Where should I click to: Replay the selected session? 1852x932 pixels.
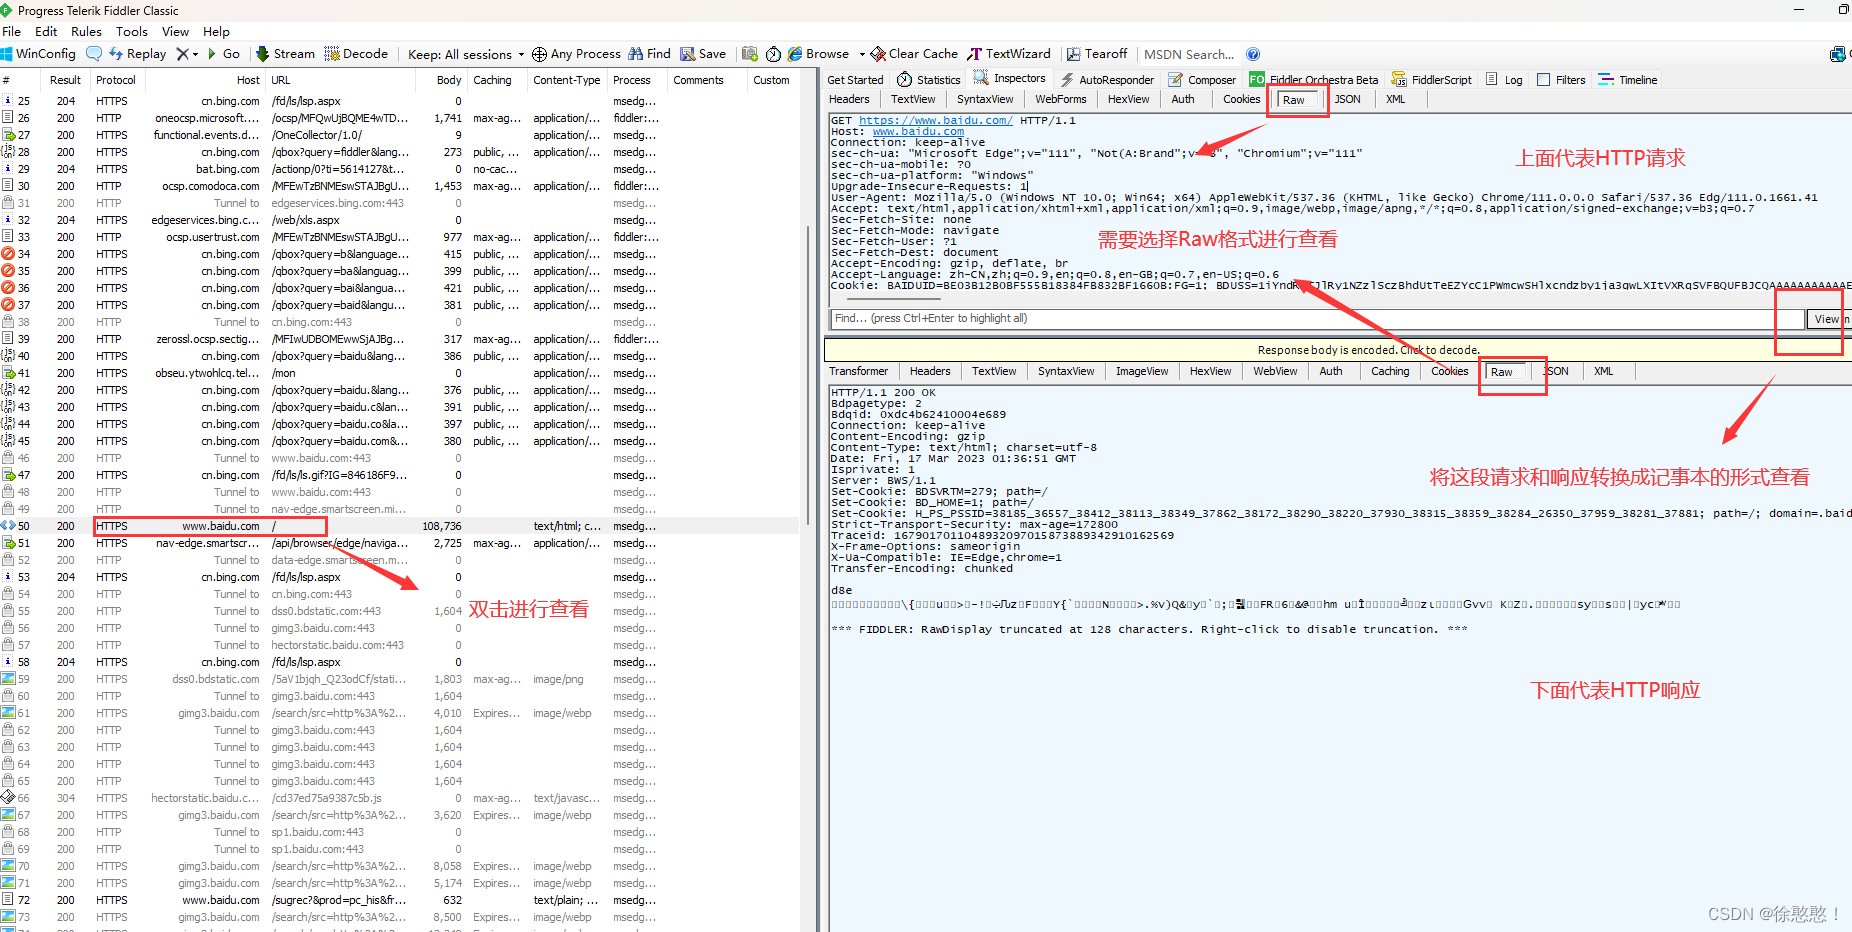tap(137, 54)
